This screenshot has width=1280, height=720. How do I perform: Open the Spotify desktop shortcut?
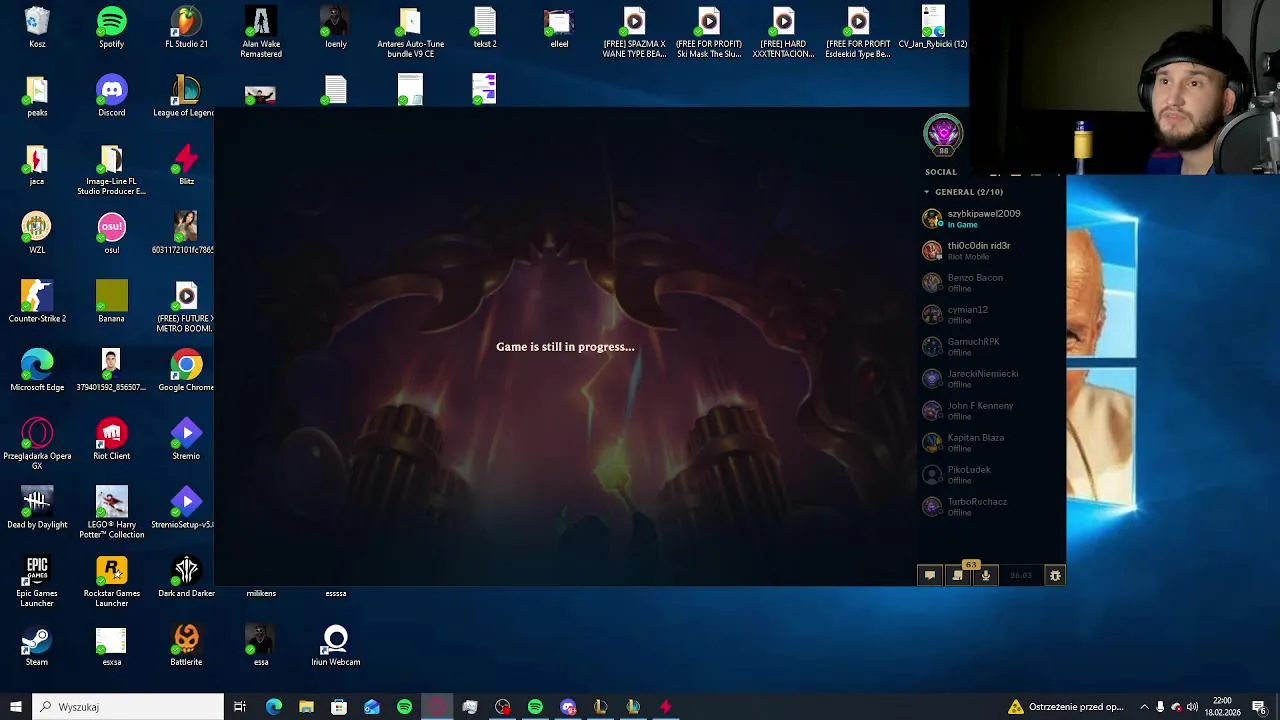111,27
